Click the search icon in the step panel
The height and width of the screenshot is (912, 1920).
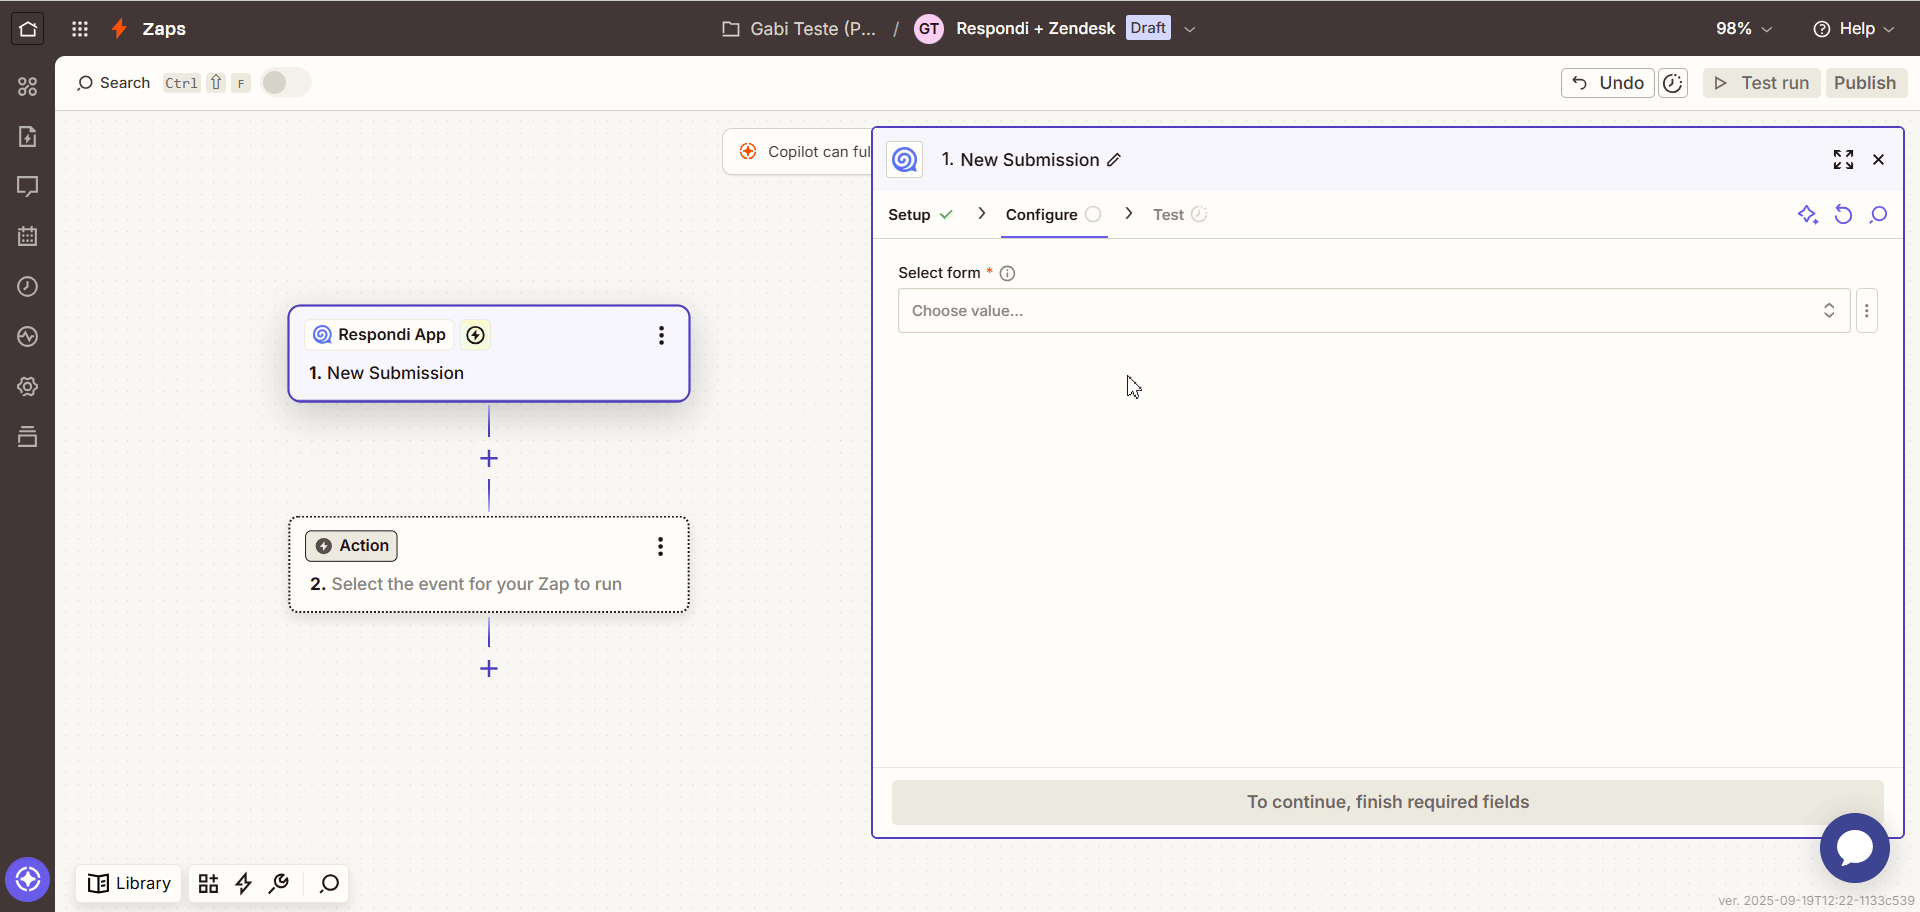[x=1879, y=215]
